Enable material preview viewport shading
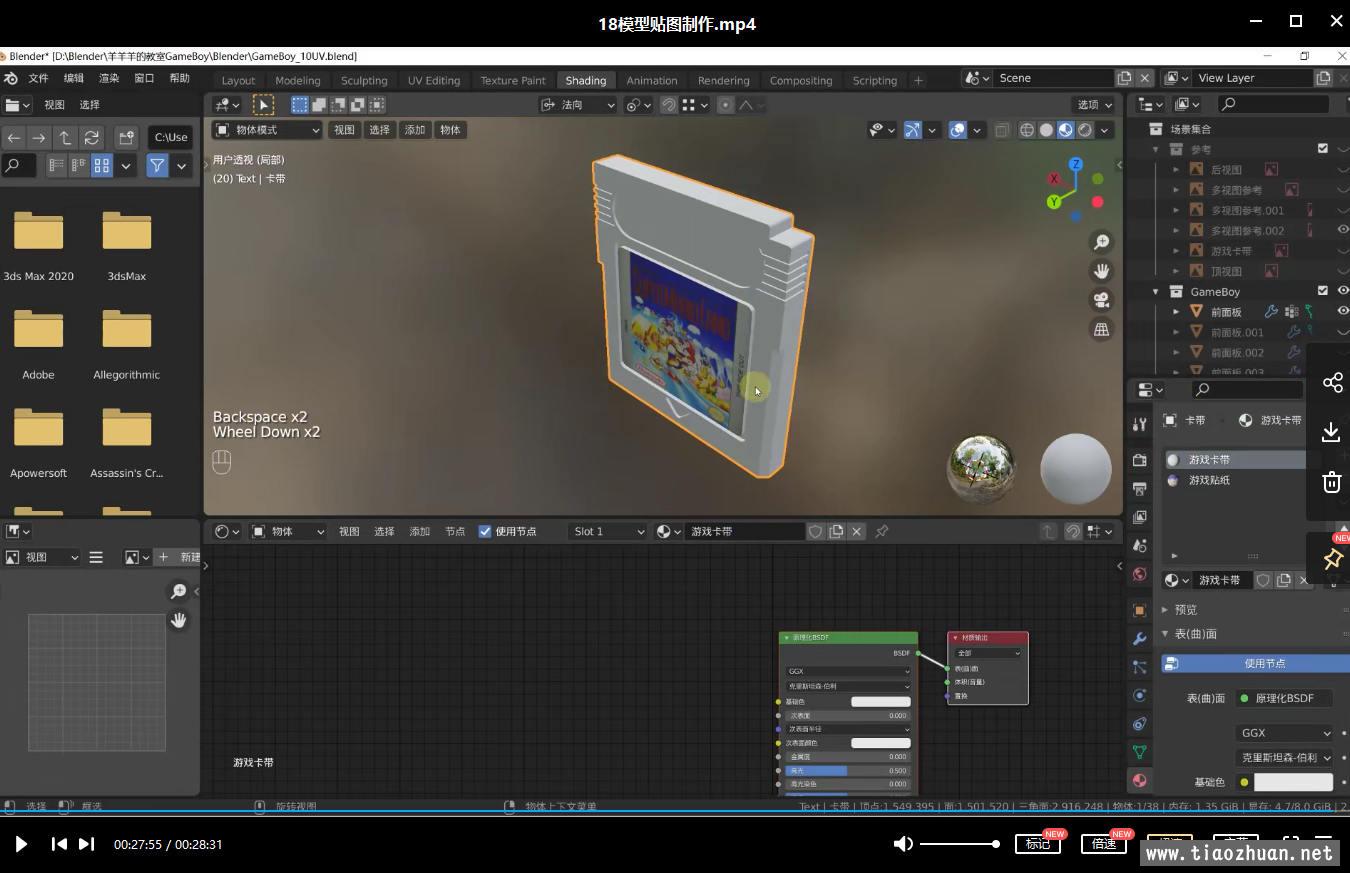Screen dimensions: 1350x873 1065,130
